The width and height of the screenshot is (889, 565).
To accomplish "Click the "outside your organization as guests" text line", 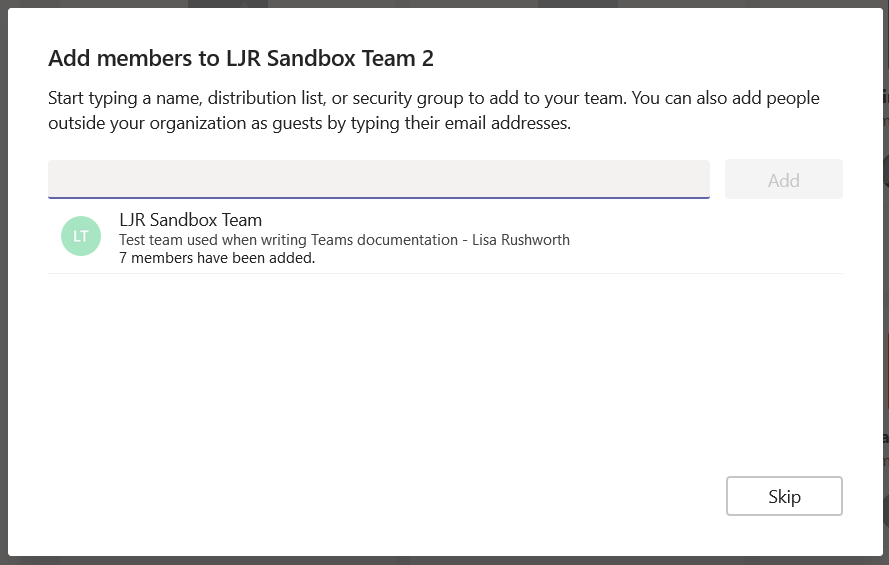I will [310, 123].
